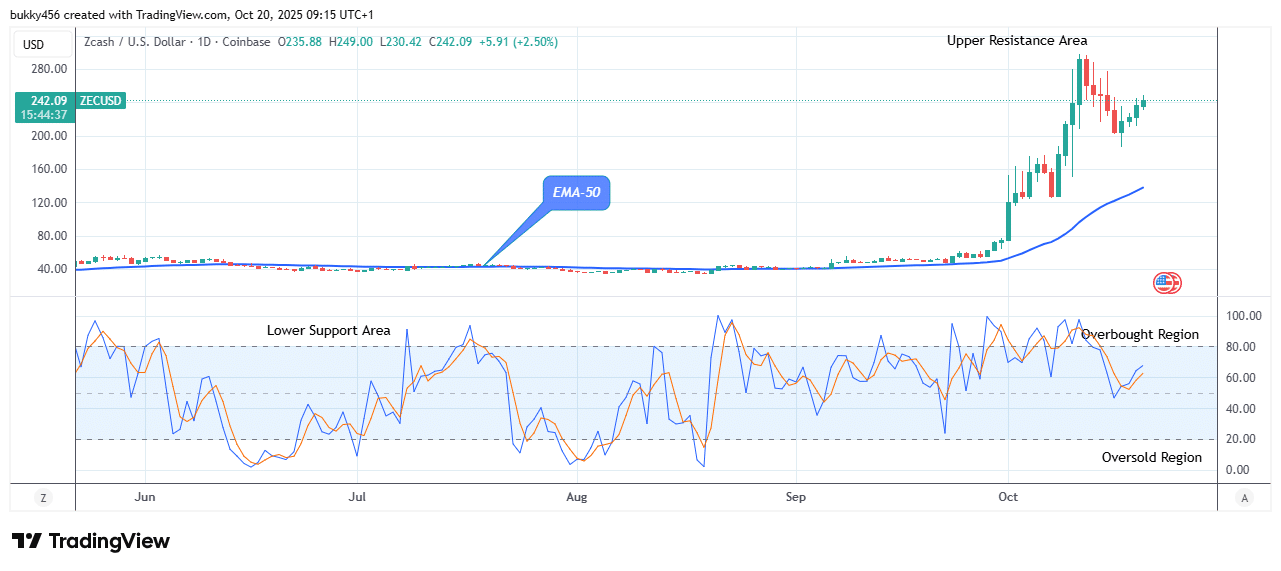Select the Upper Resistance Area text label
This screenshot has height=571, width=1281.
[1017, 41]
